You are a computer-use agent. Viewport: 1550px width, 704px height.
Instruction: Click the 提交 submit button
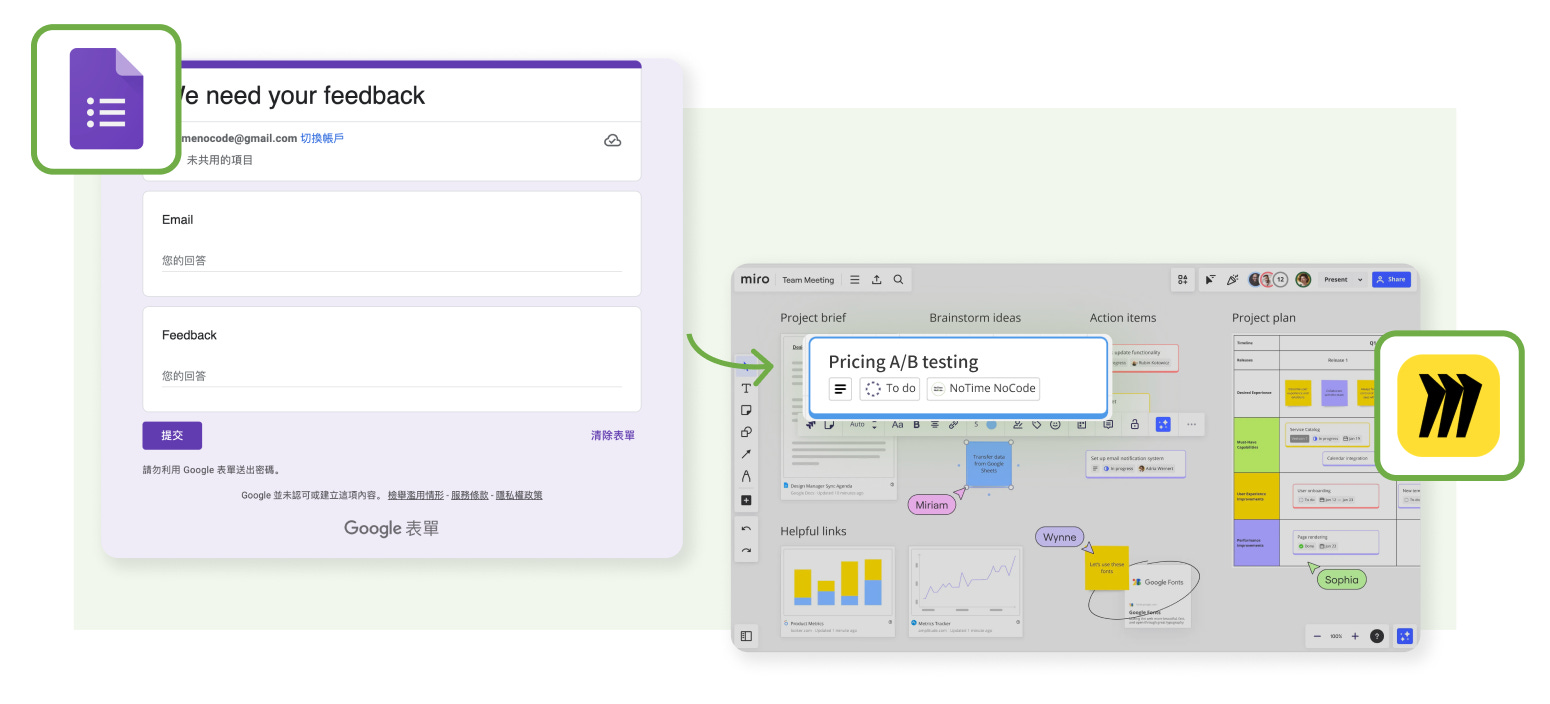[172, 436]
